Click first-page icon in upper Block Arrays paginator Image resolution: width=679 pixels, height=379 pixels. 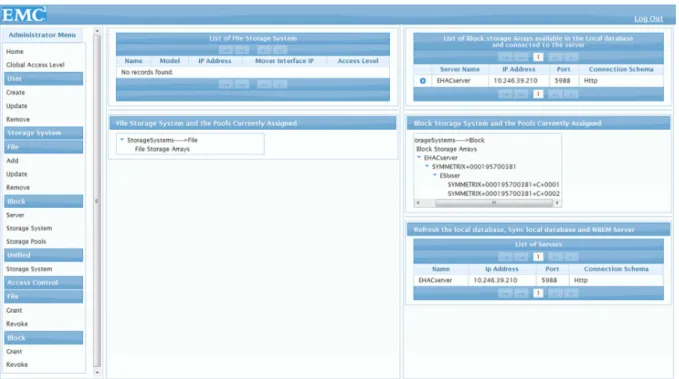505,57
